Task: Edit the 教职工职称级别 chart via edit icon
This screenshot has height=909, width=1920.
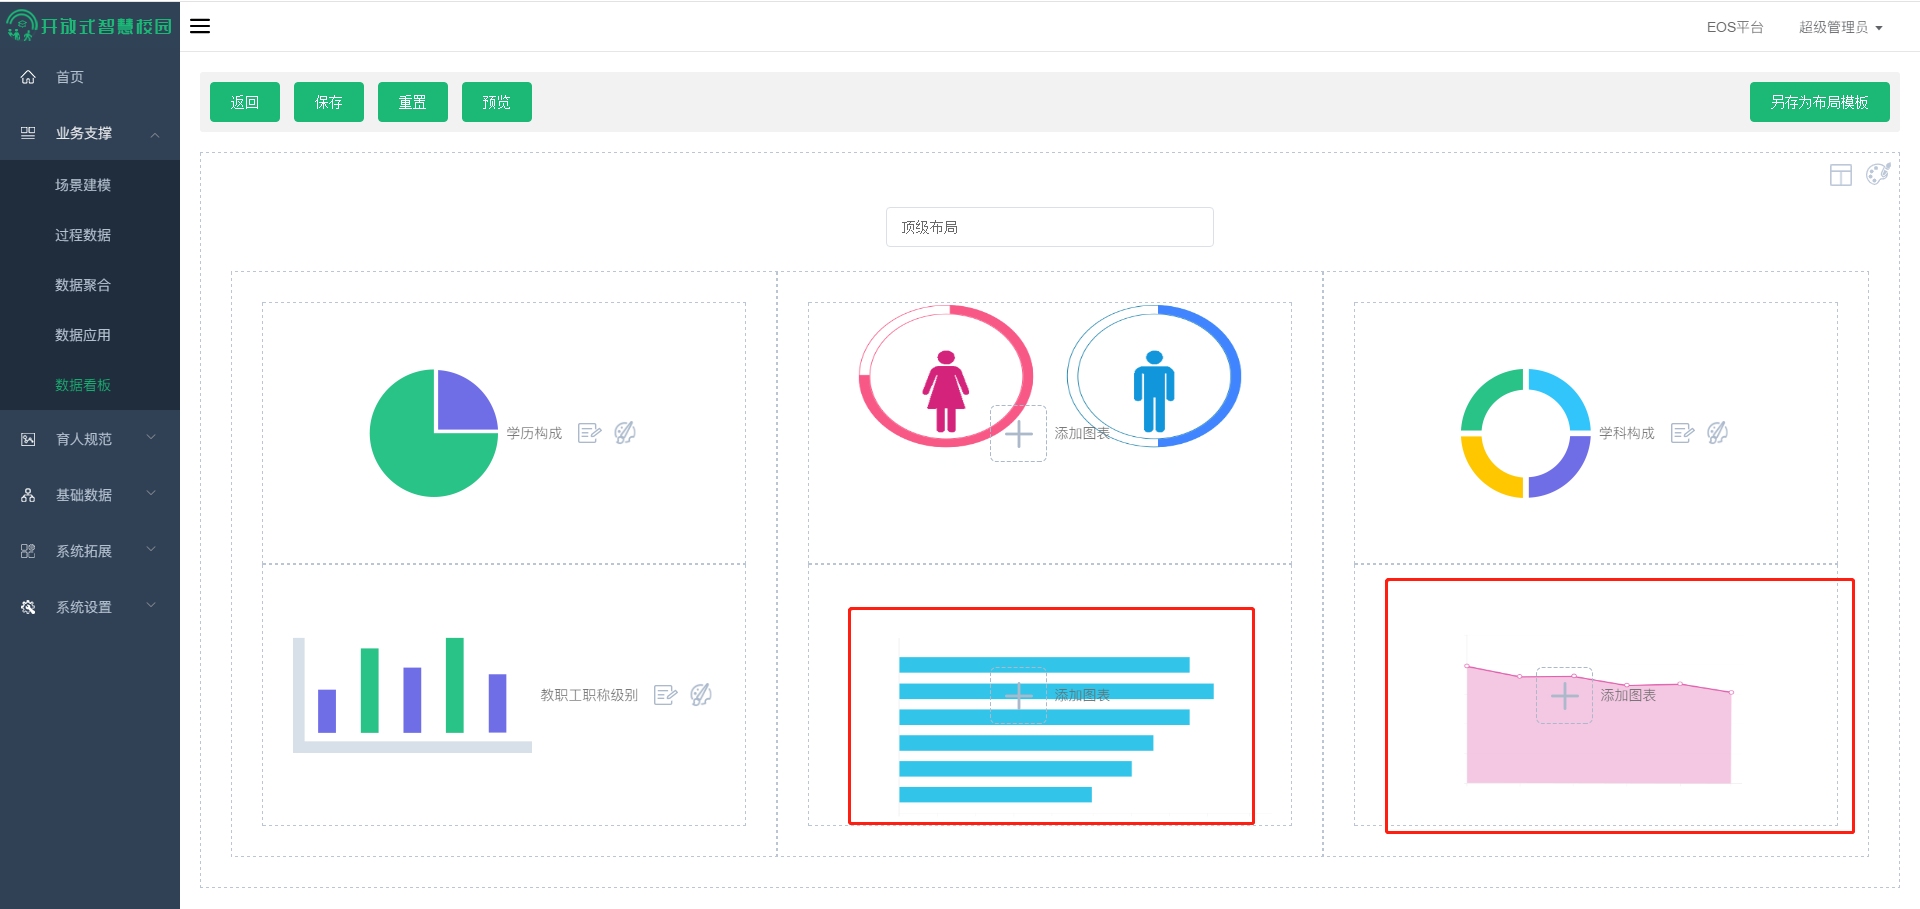Action: click(666, 695)
